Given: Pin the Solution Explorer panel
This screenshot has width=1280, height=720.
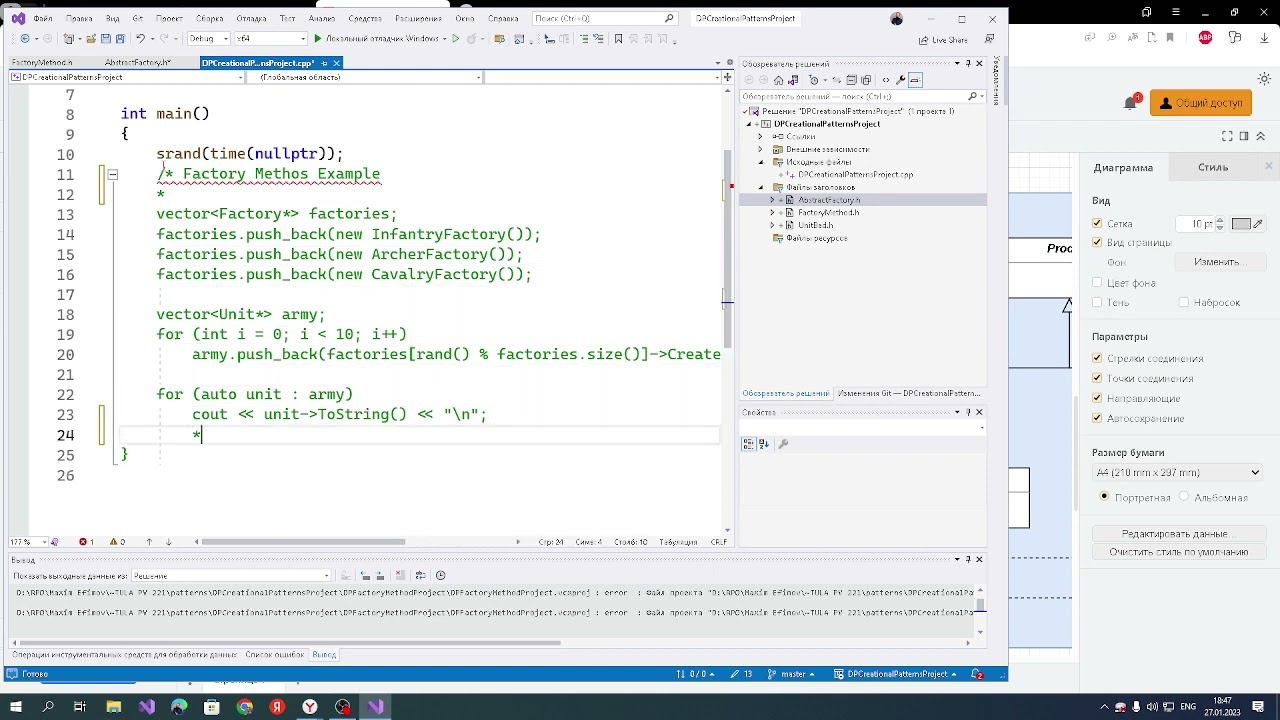Looking at the screenshot, I should [967, 63].
